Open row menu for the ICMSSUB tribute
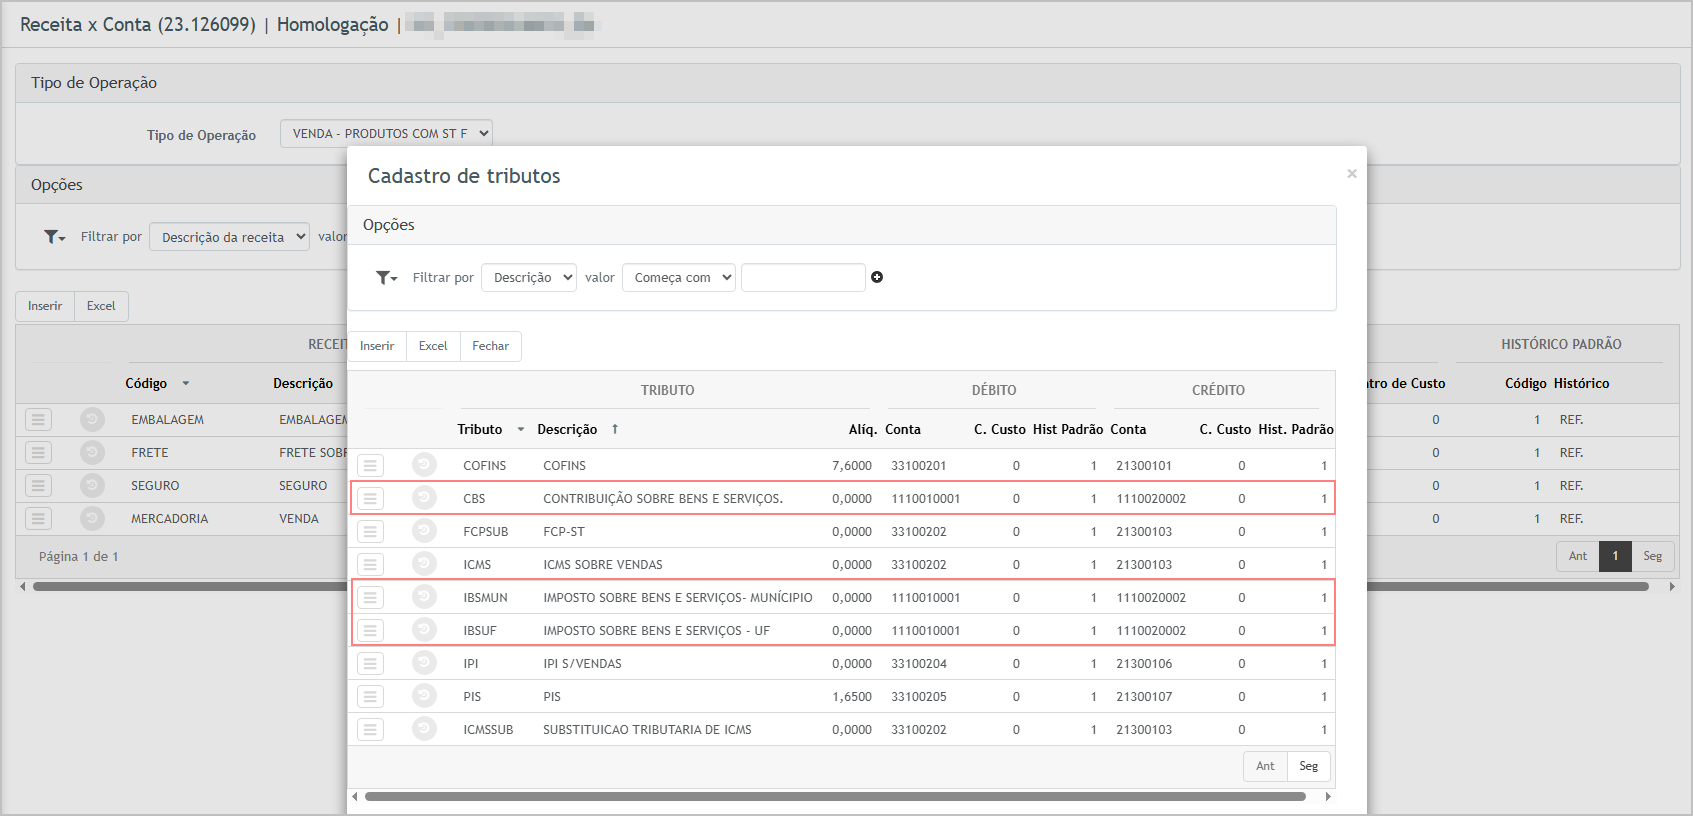The width and height of the screenshot is (1693, 816). [370, 729]
